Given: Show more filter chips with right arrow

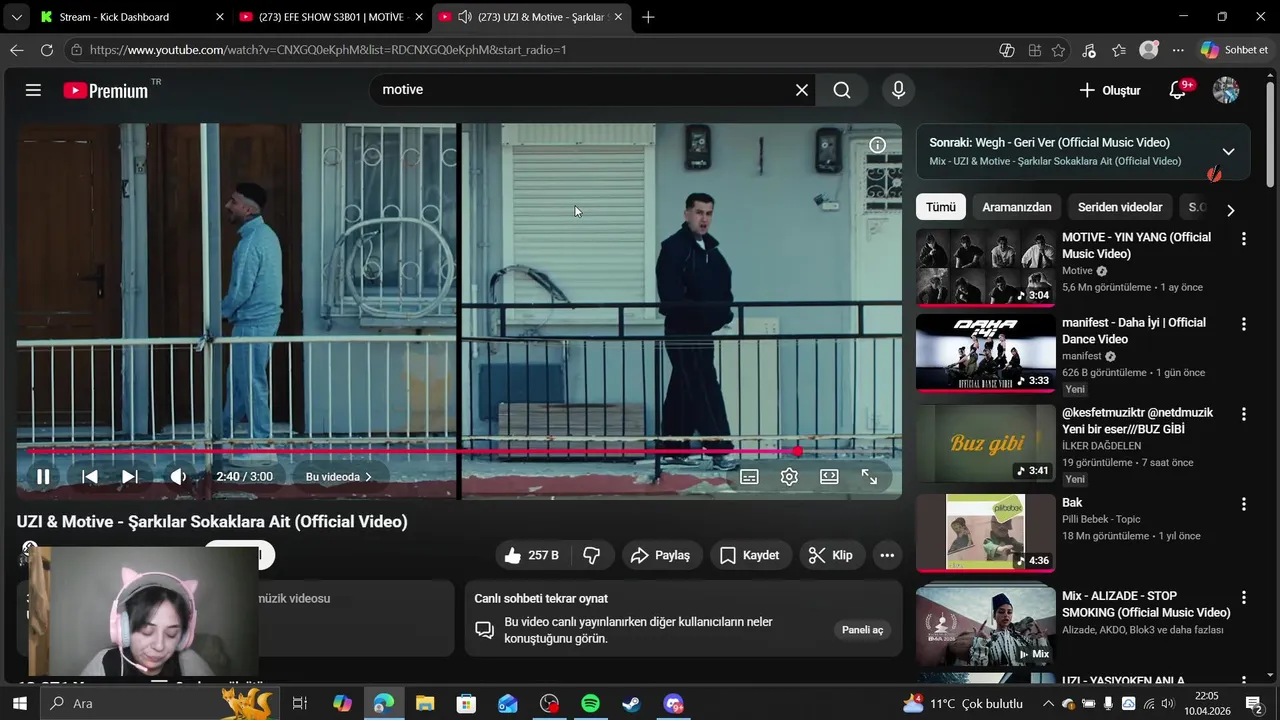Looking at the screenshot, I should coord(1230,210).
